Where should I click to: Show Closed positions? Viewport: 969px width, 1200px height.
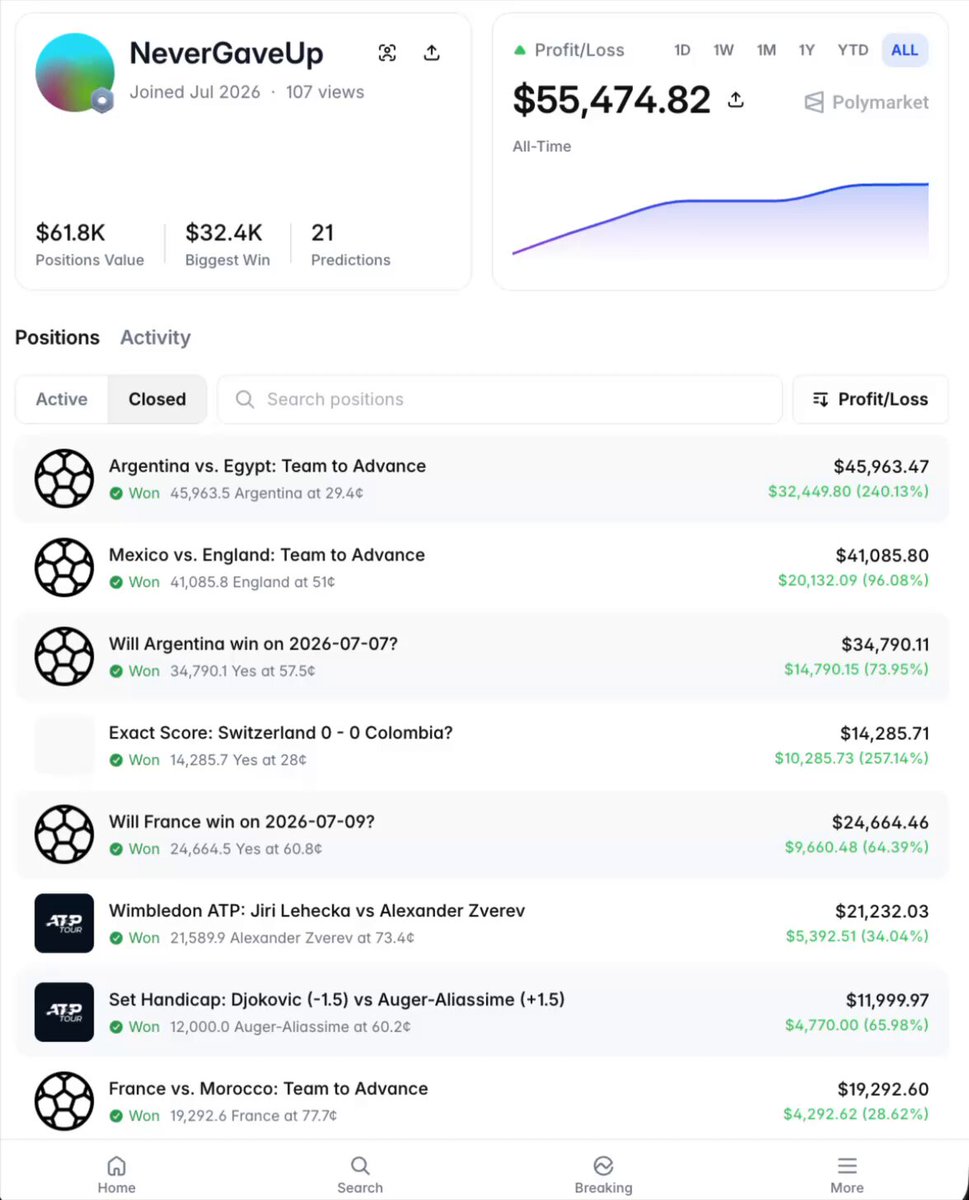click(157, 399)
